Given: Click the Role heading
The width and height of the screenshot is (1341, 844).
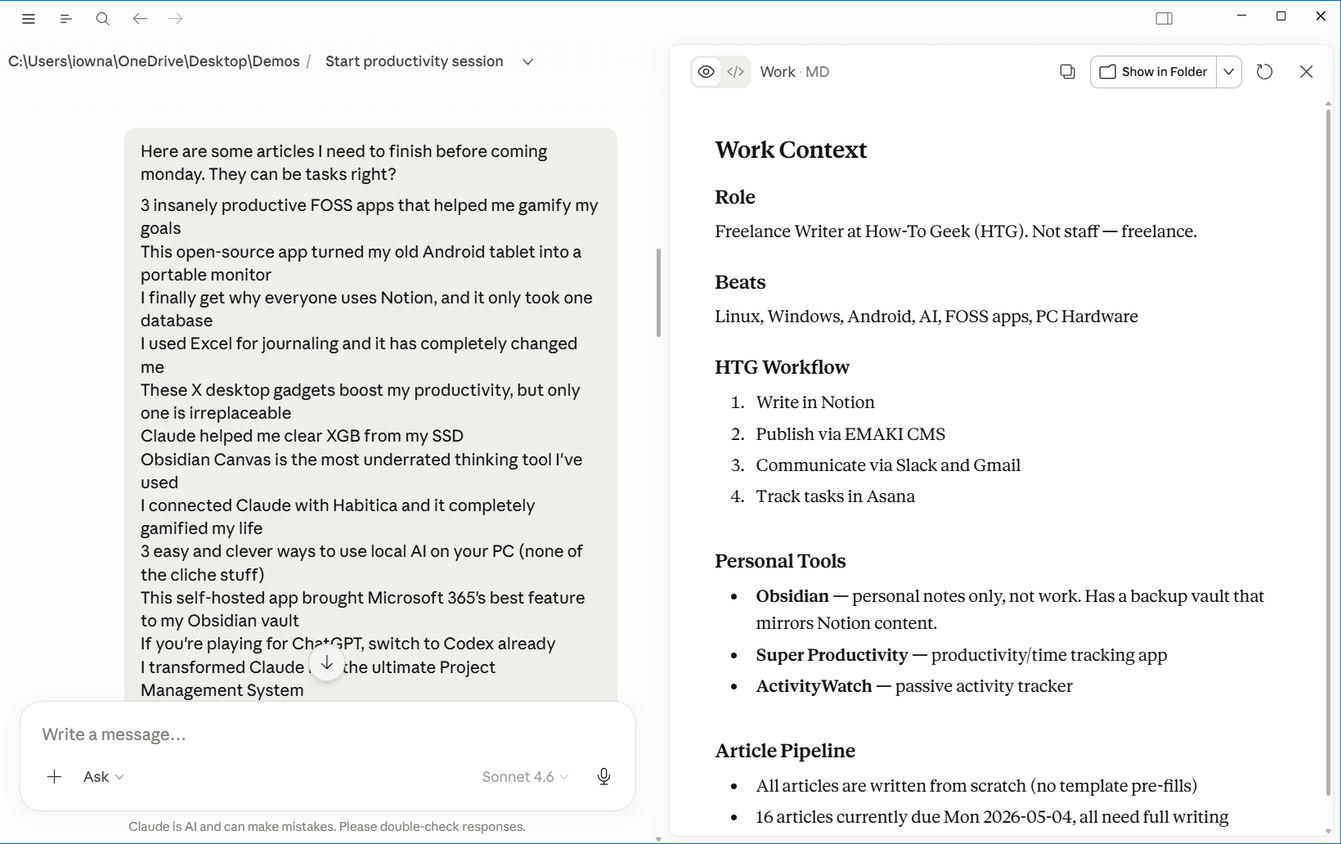Looking at the screenshot, I should [735, 197].
